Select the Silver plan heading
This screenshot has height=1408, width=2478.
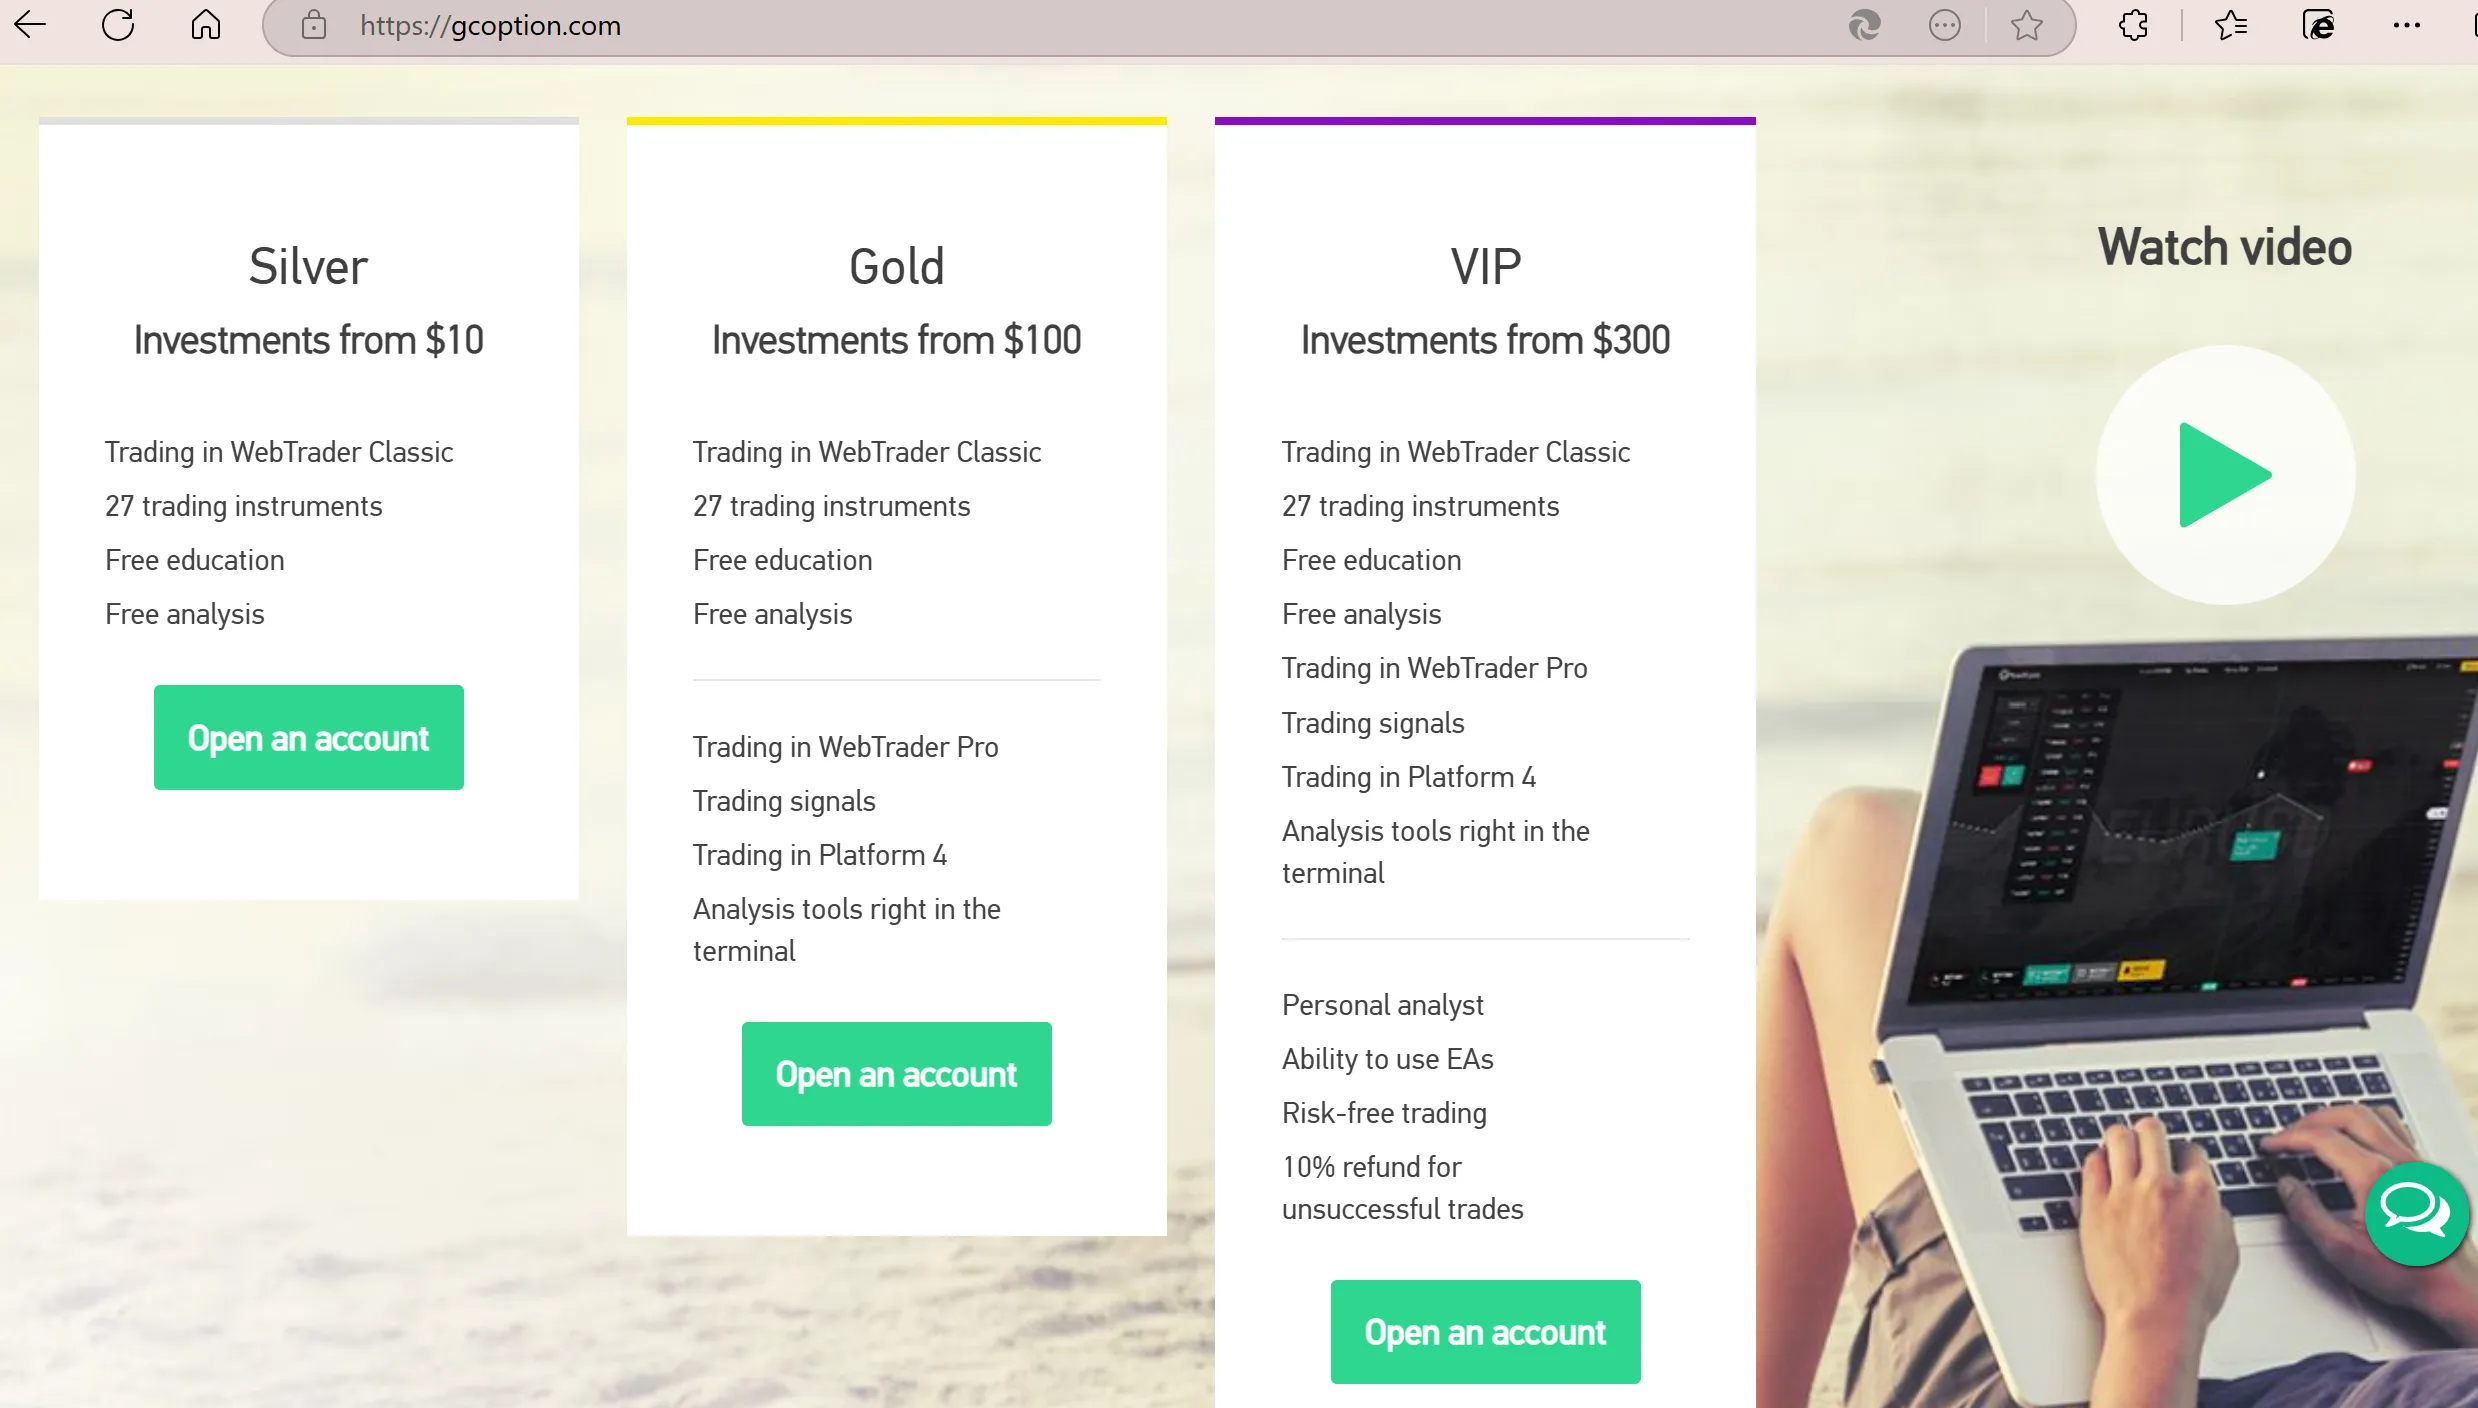[308, 267]
